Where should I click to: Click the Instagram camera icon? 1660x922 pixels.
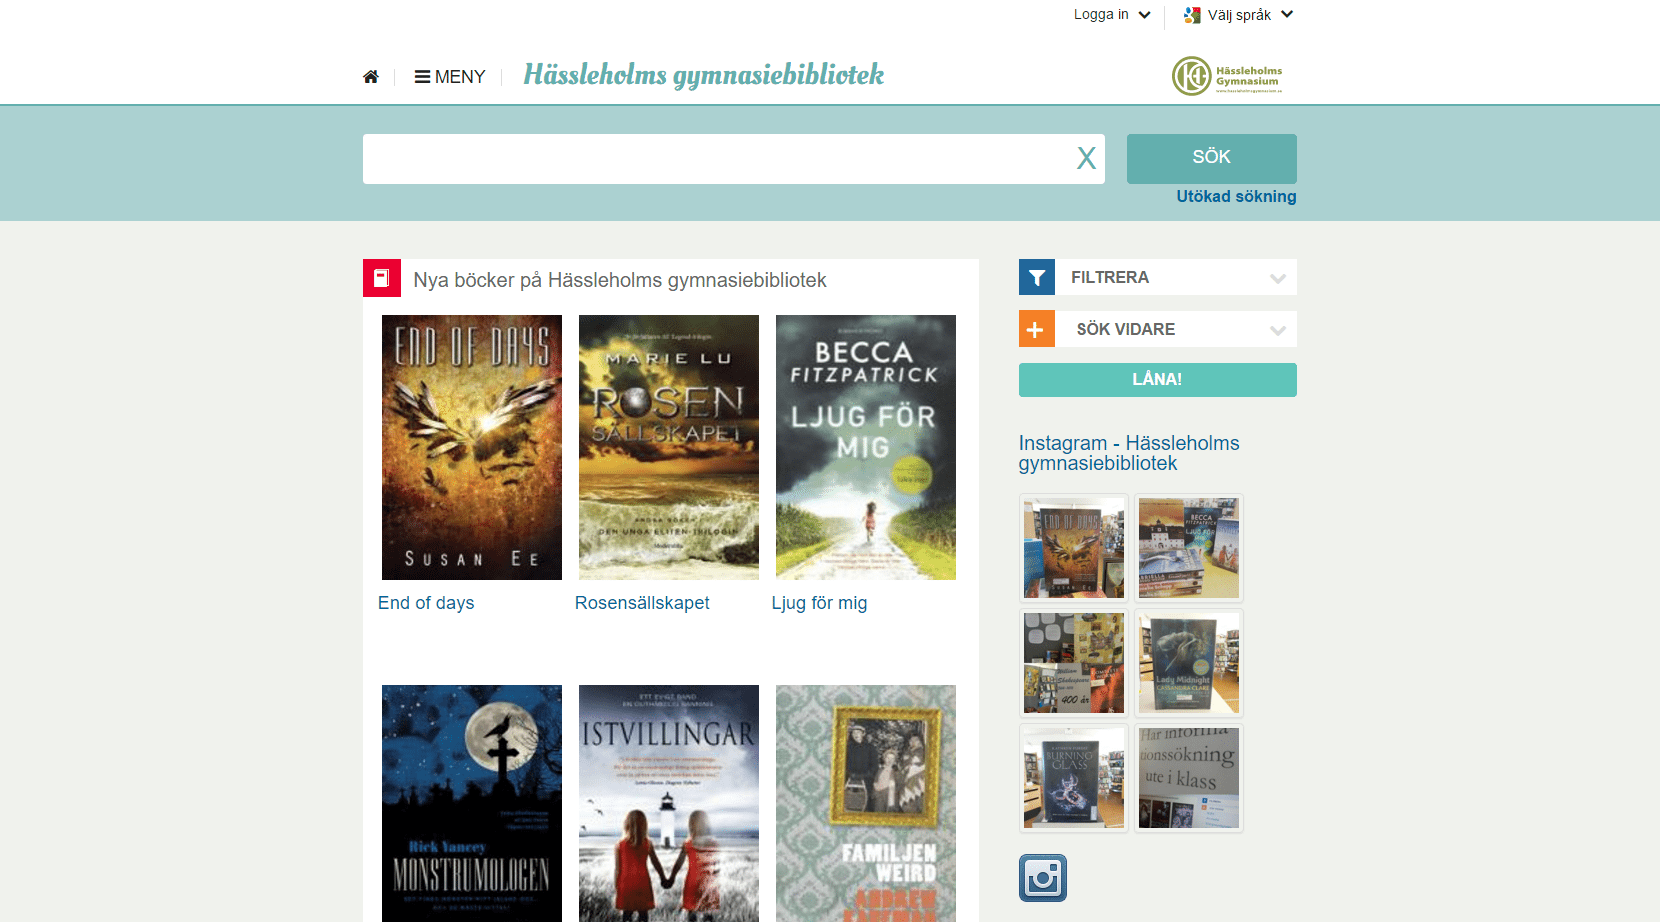[x=1042, y=878]
